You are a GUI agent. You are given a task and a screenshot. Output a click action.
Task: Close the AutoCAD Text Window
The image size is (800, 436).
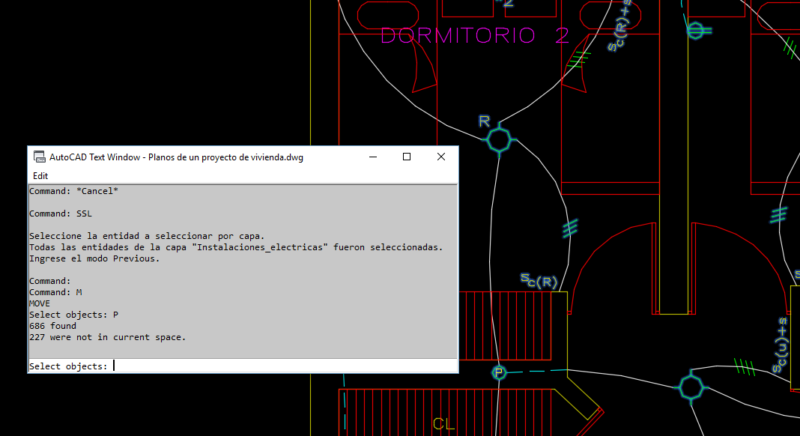tap(441, 157)
